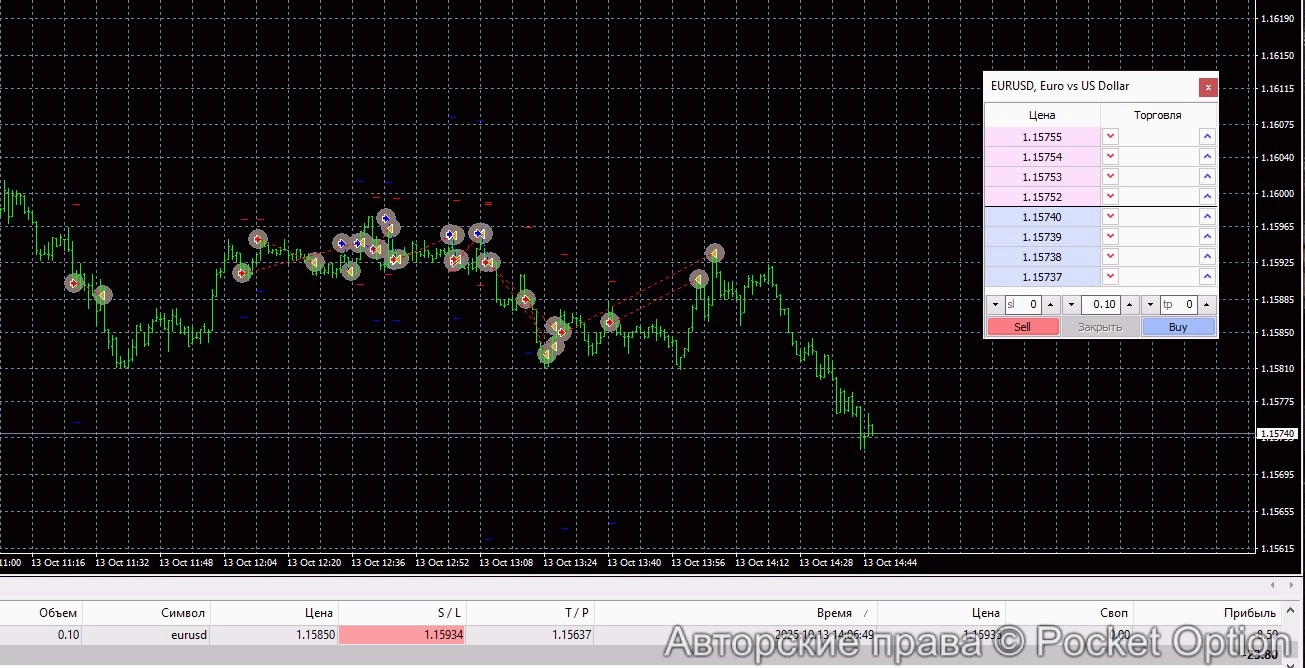Decrease the 0.10 lot volume

click(x=1072, y=305)
